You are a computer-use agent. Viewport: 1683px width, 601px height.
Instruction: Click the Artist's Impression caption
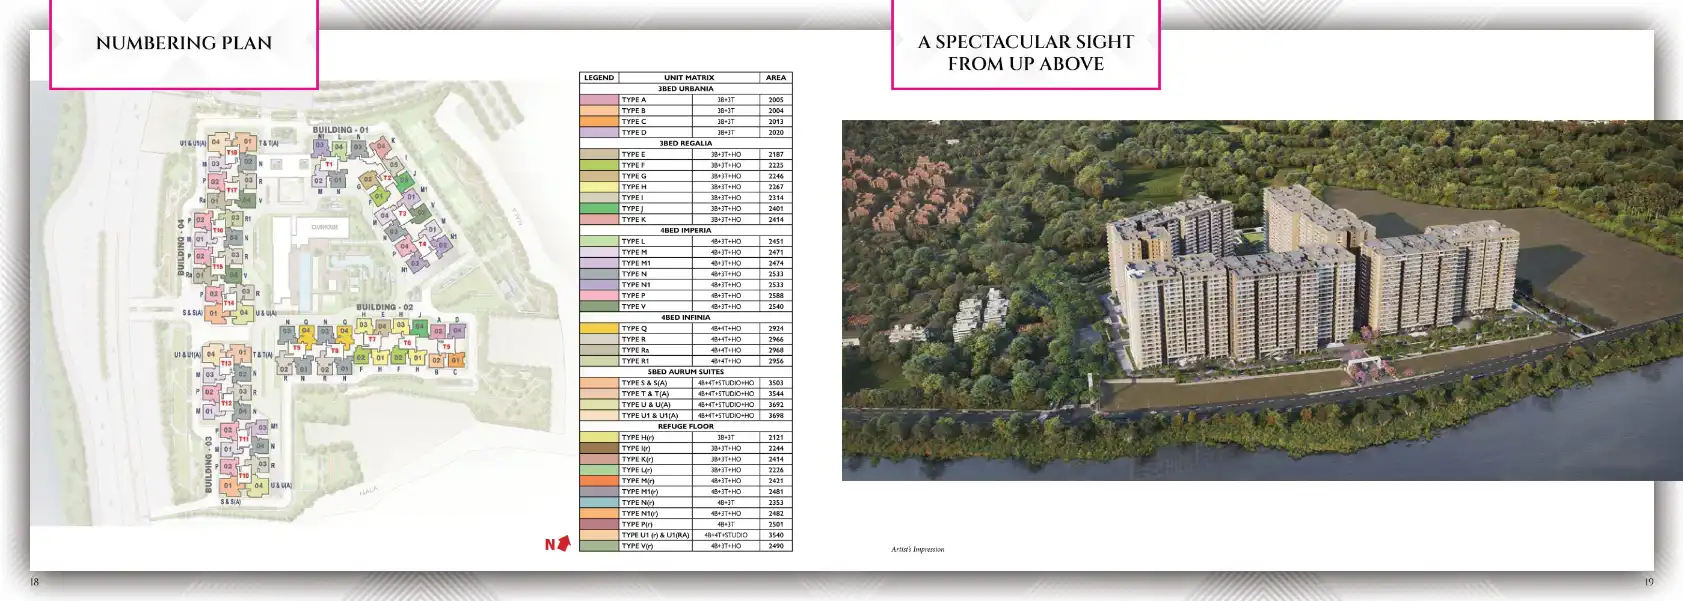click(x=917, y=549)
